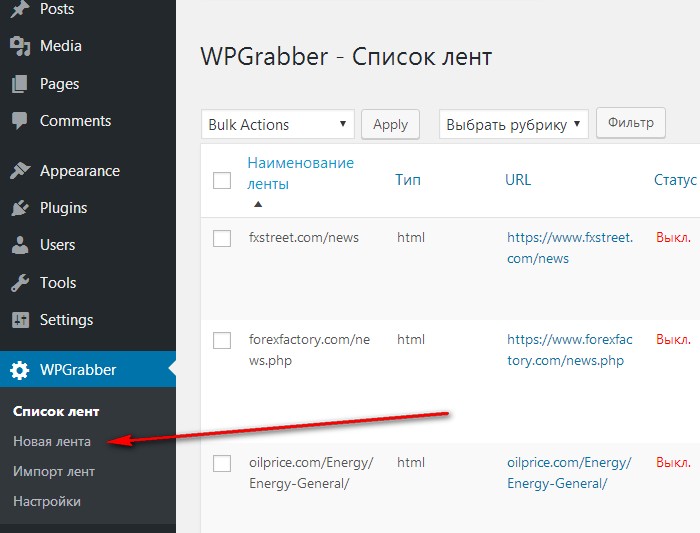Check the oilprice.com/Energy row checkbox
700x533 pixels.
pos(222,463)
